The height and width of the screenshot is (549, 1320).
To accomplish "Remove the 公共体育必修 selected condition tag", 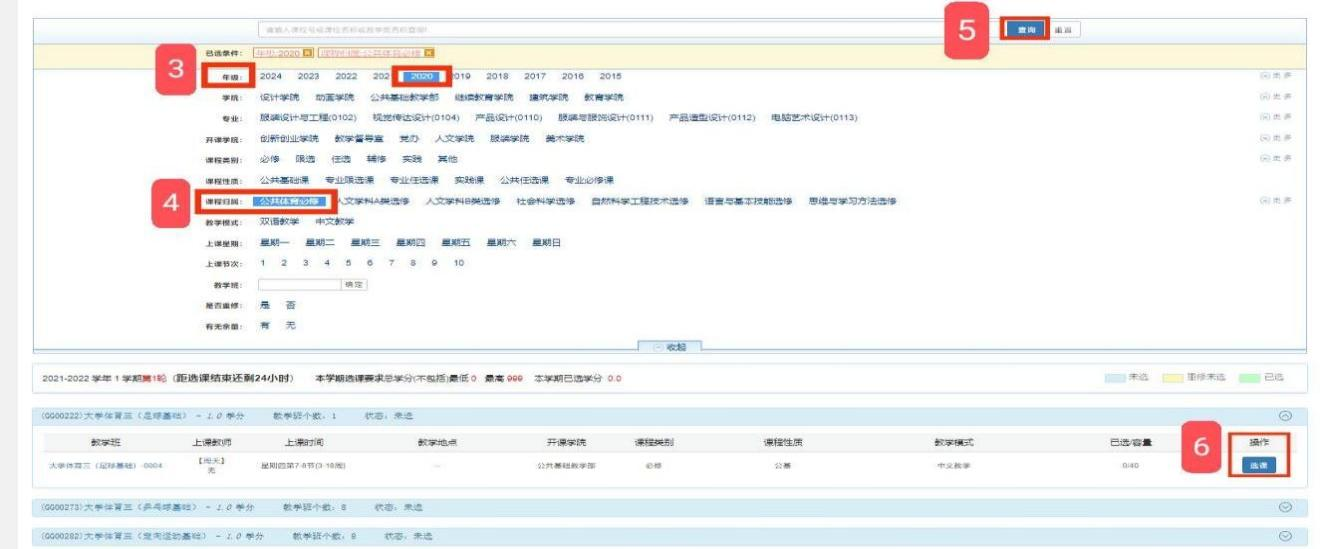I will click(429, 53).
